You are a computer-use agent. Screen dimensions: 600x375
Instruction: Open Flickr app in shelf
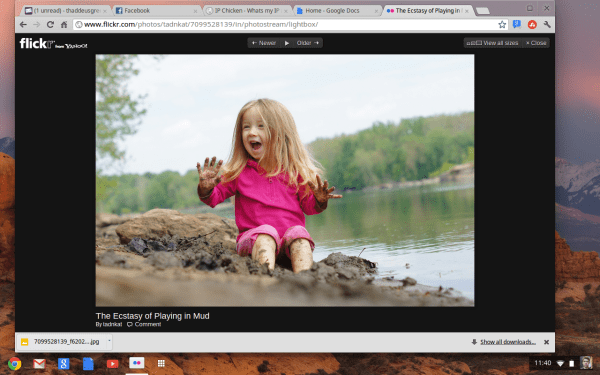pos(137,363)
